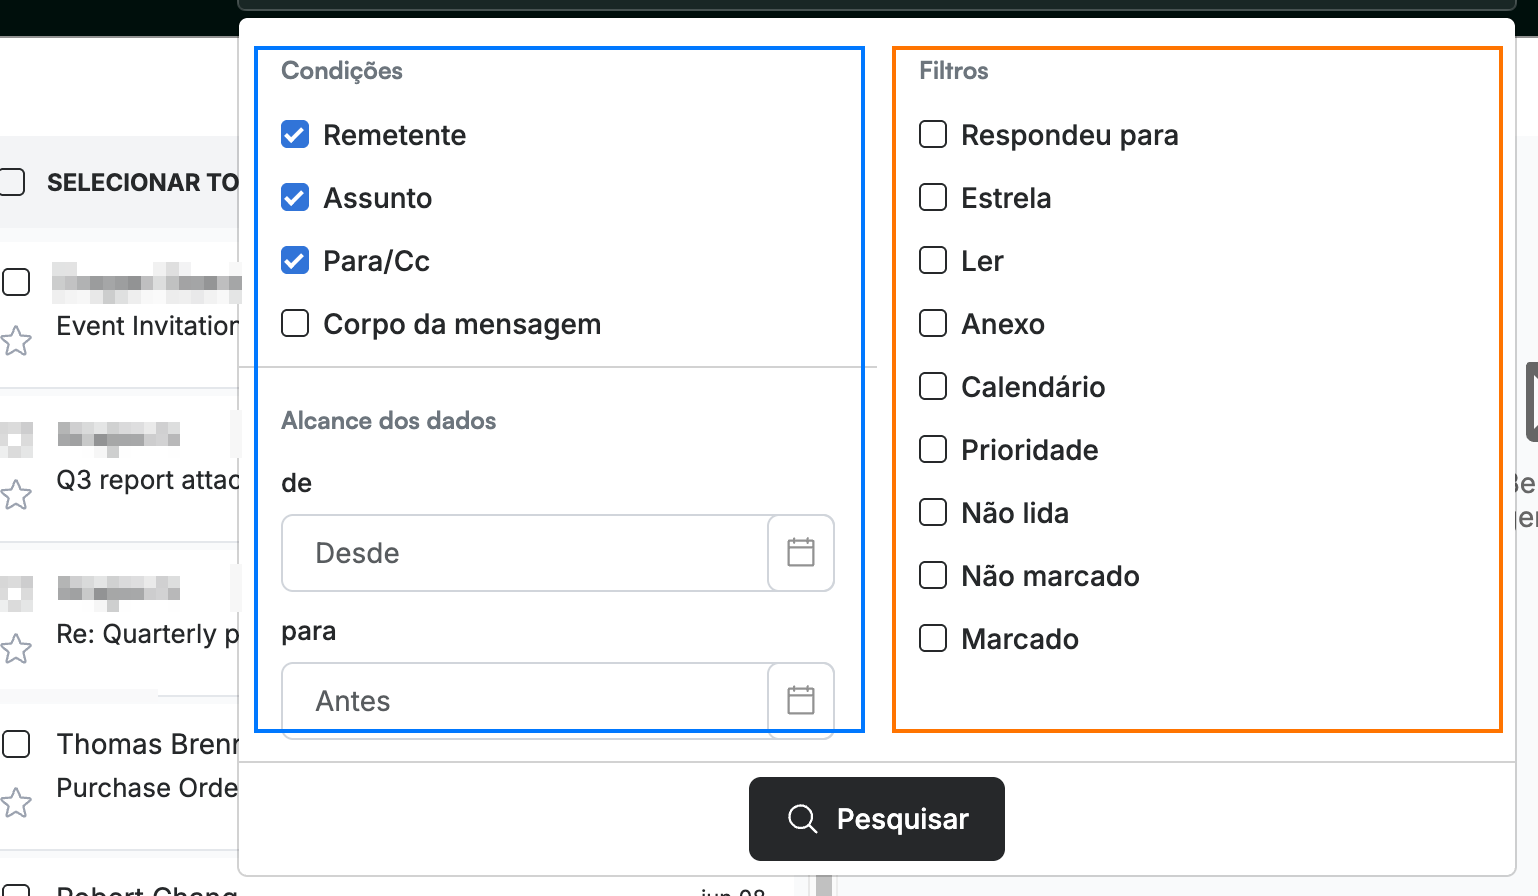Viewport: 1538px width, 896px height.
Task: Star the Purchase Order email
Action: click(16, 803)
